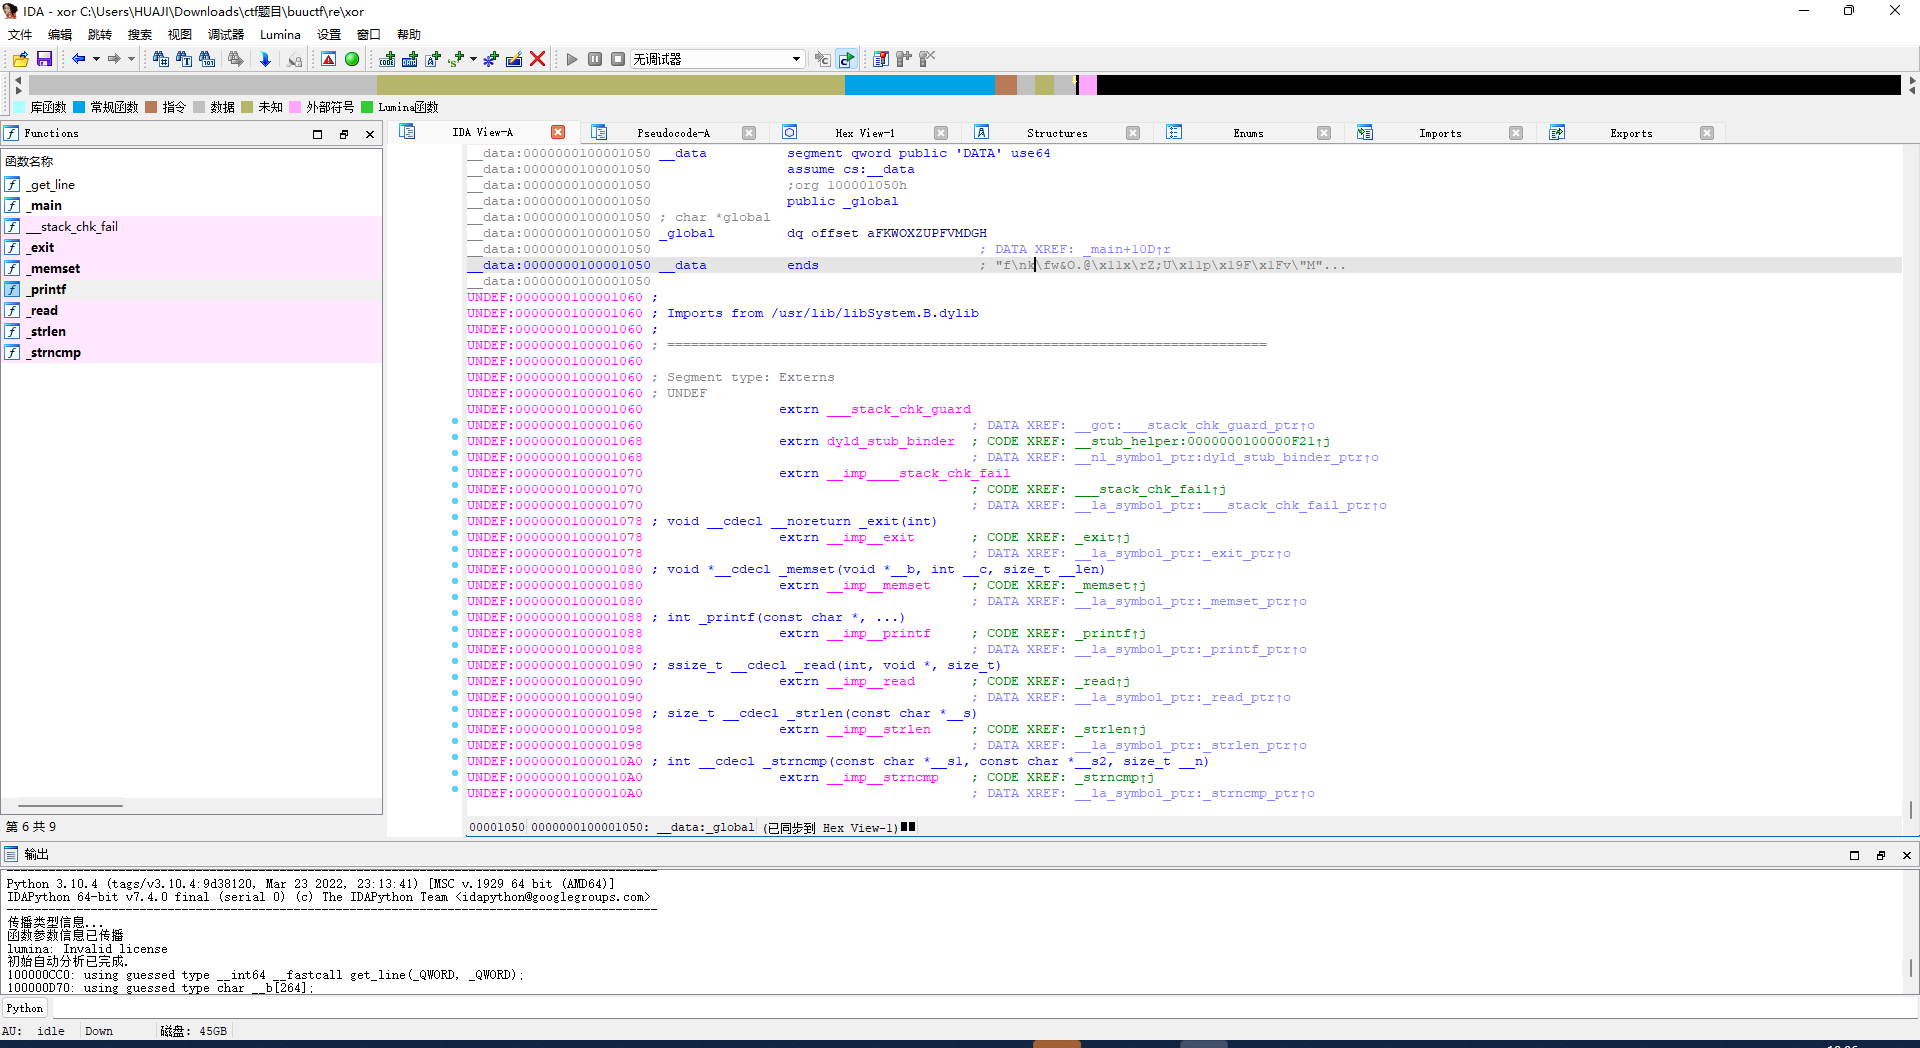Jump forward using the gray right arrow
Screen dimensions: 1920x1048
point(114,59)
